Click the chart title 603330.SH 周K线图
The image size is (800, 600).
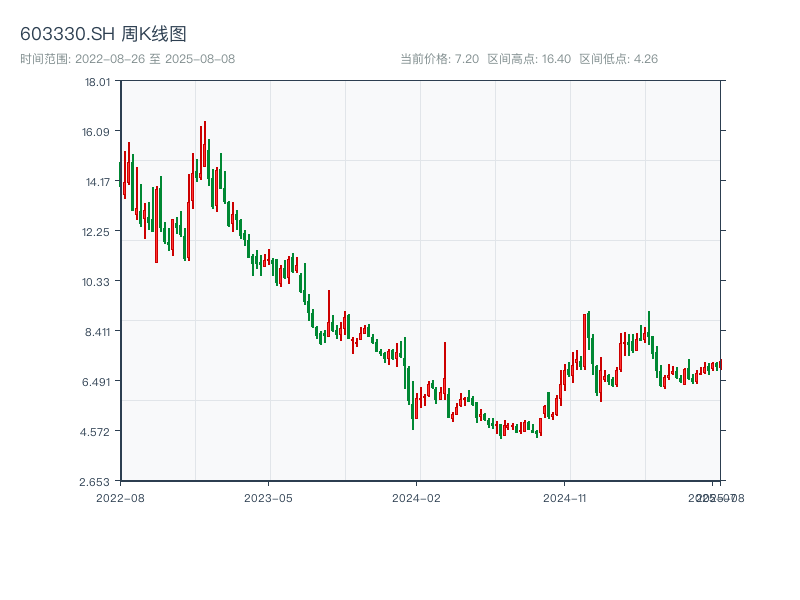[103, 35]
